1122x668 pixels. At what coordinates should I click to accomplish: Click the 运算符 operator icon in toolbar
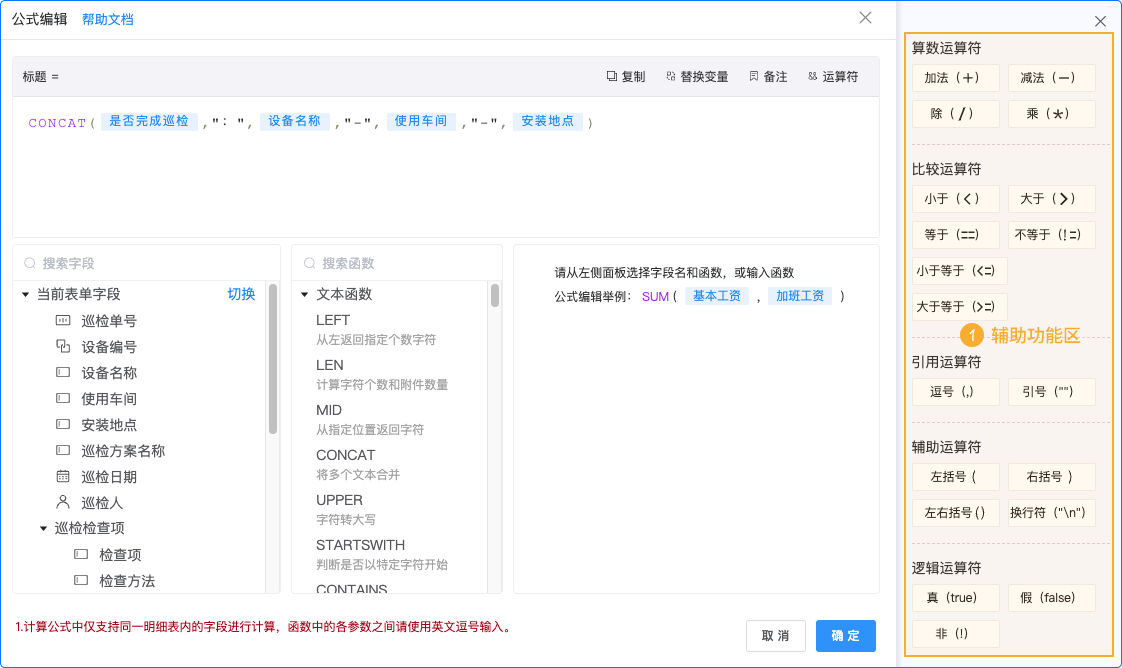click(x=814, y=76)
